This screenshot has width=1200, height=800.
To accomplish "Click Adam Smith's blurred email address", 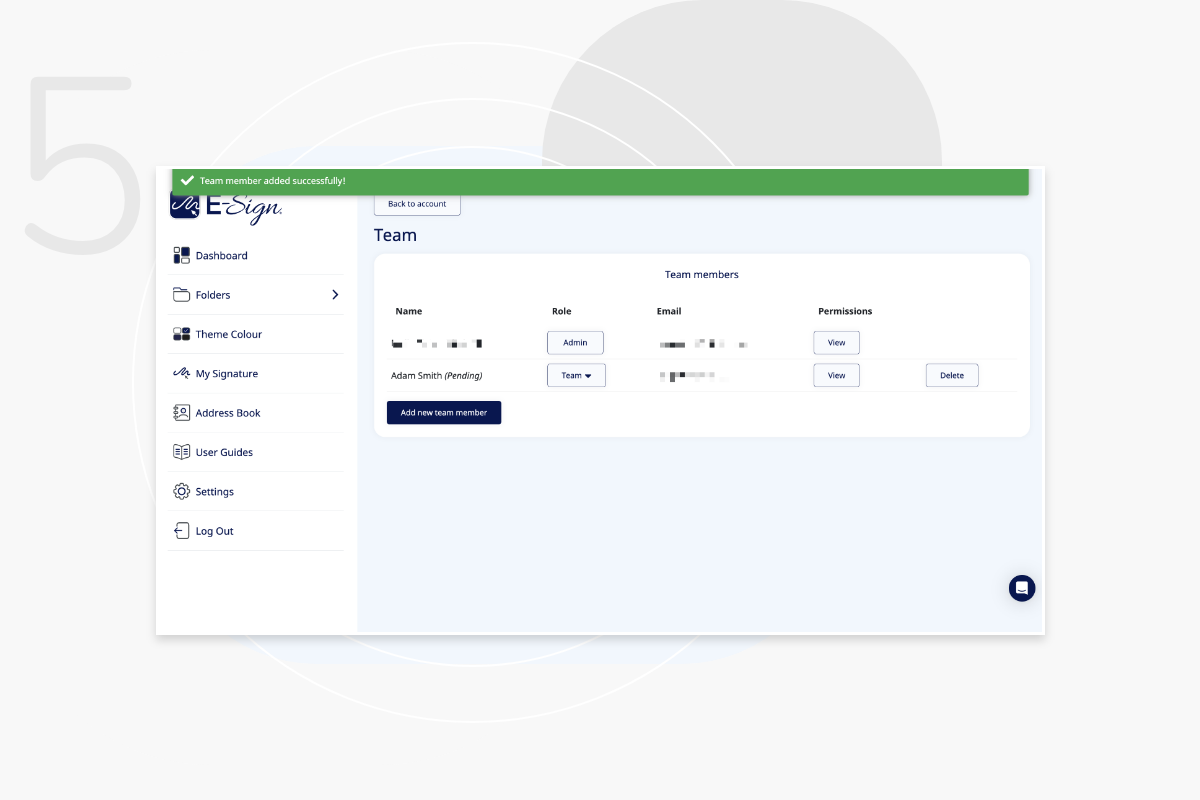I will (x=694, y=376).
